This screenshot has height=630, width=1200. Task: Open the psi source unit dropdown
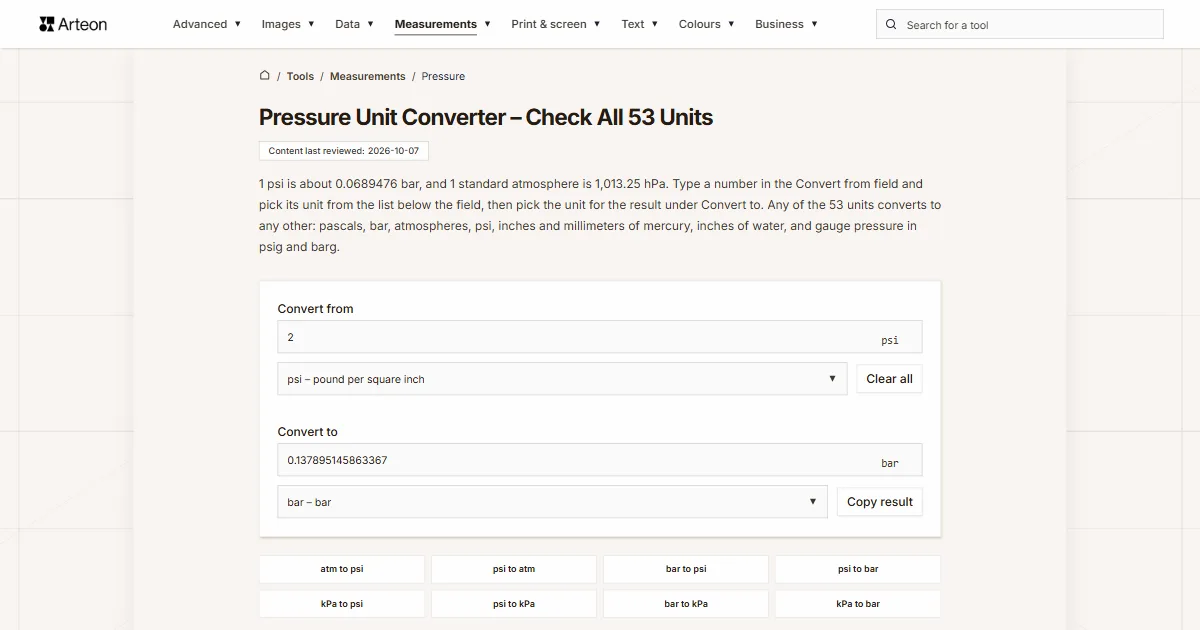coord(562,379)
